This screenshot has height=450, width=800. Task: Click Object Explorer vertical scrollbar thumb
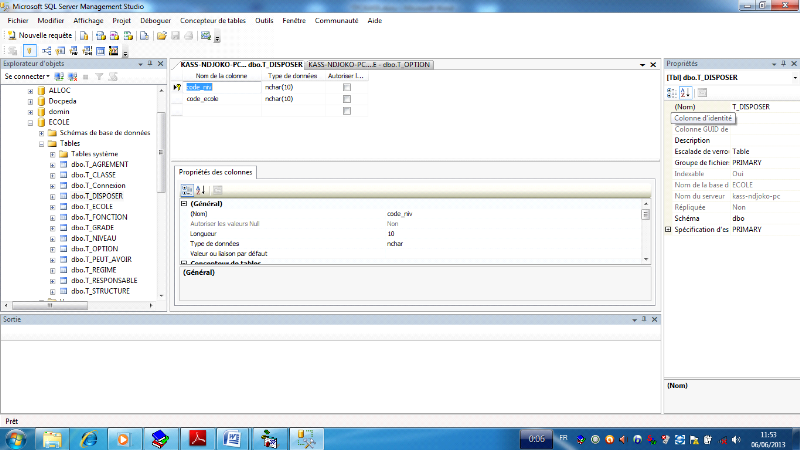pos(161,152)
